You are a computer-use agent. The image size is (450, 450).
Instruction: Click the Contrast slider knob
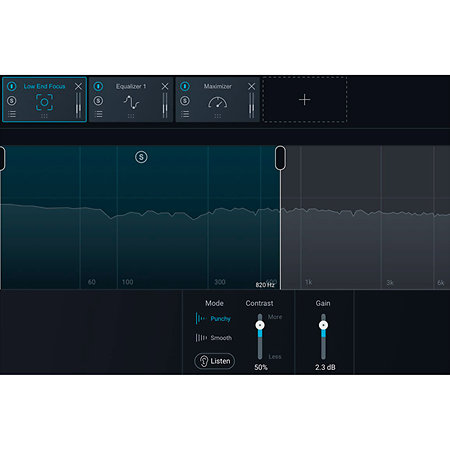[x=260, y=325]
